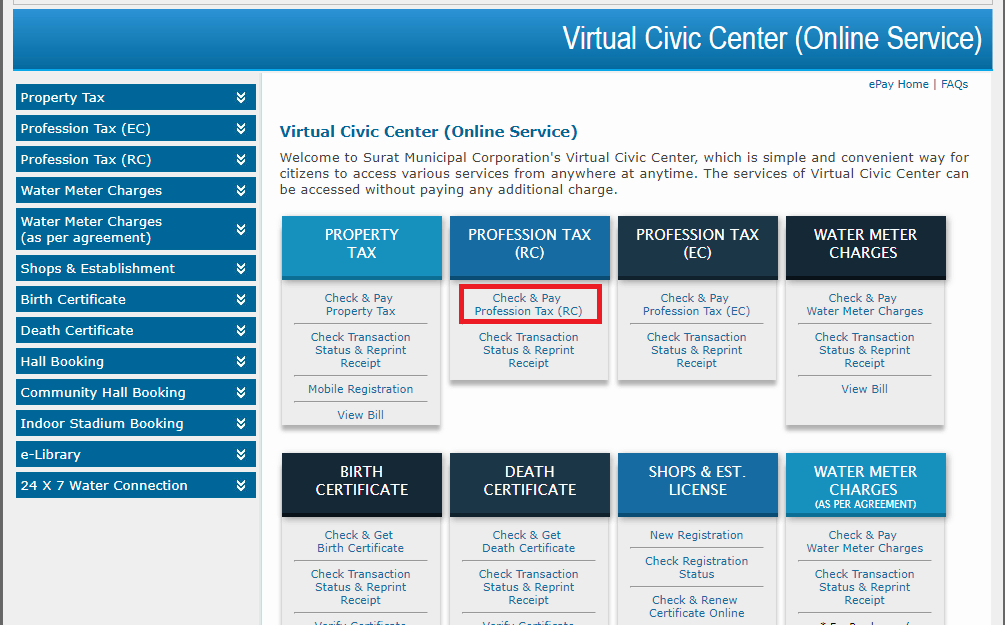The height and width of the screenshot is (625, 1005).
Task: Open Profession Tax (RC) sidebar menu label
Action: (x=86, y=159)
